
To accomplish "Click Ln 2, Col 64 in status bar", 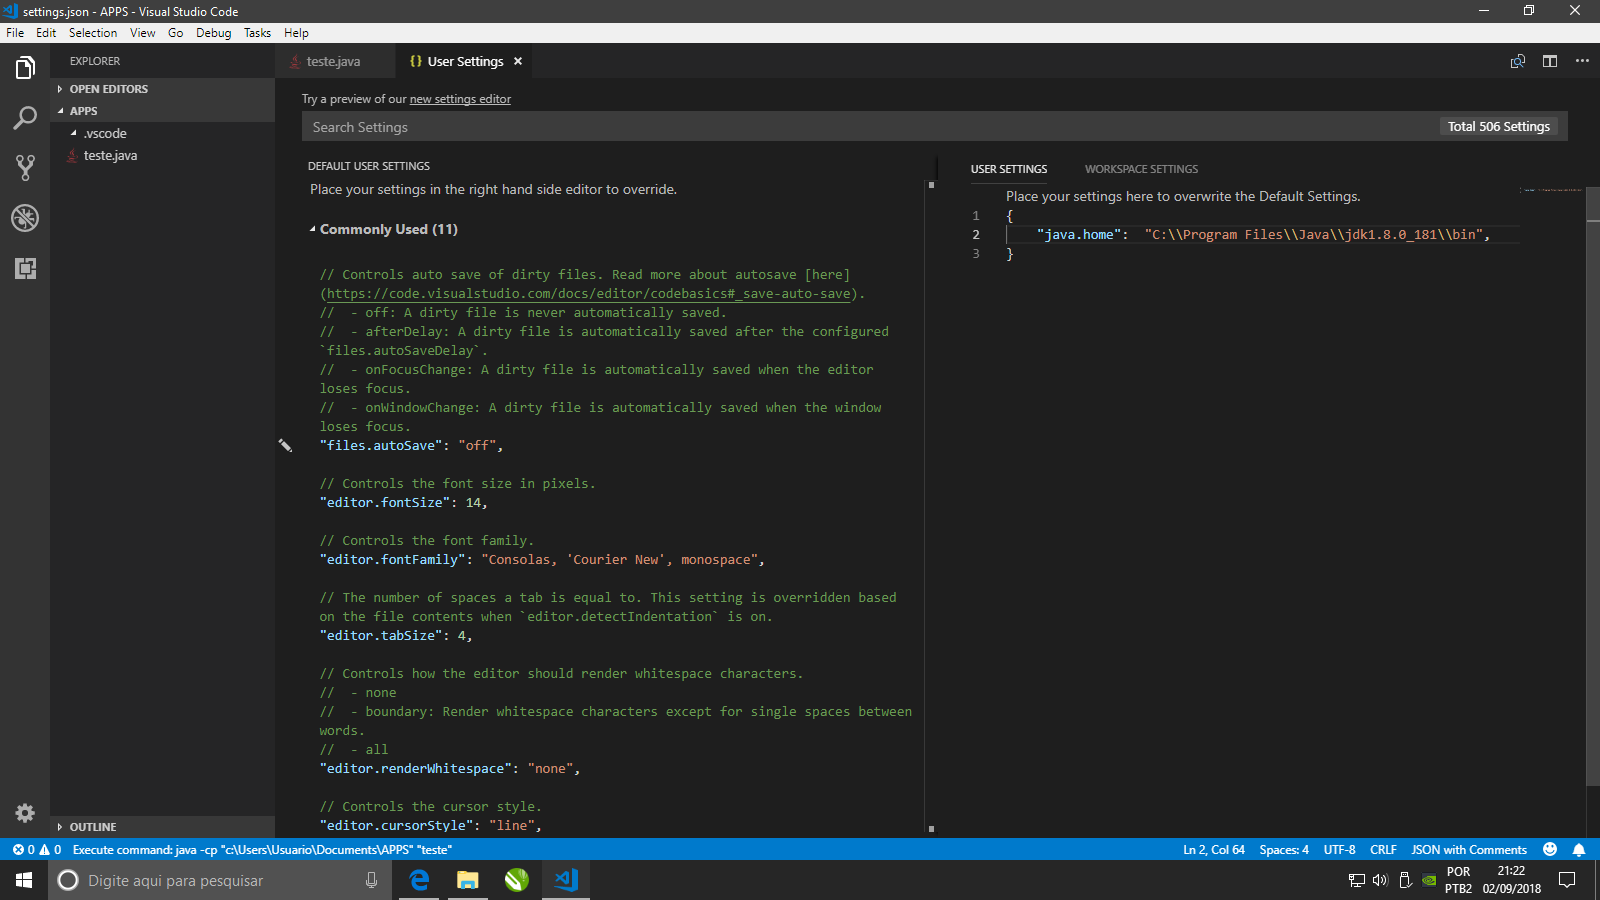I will (x=1214, y=850).
